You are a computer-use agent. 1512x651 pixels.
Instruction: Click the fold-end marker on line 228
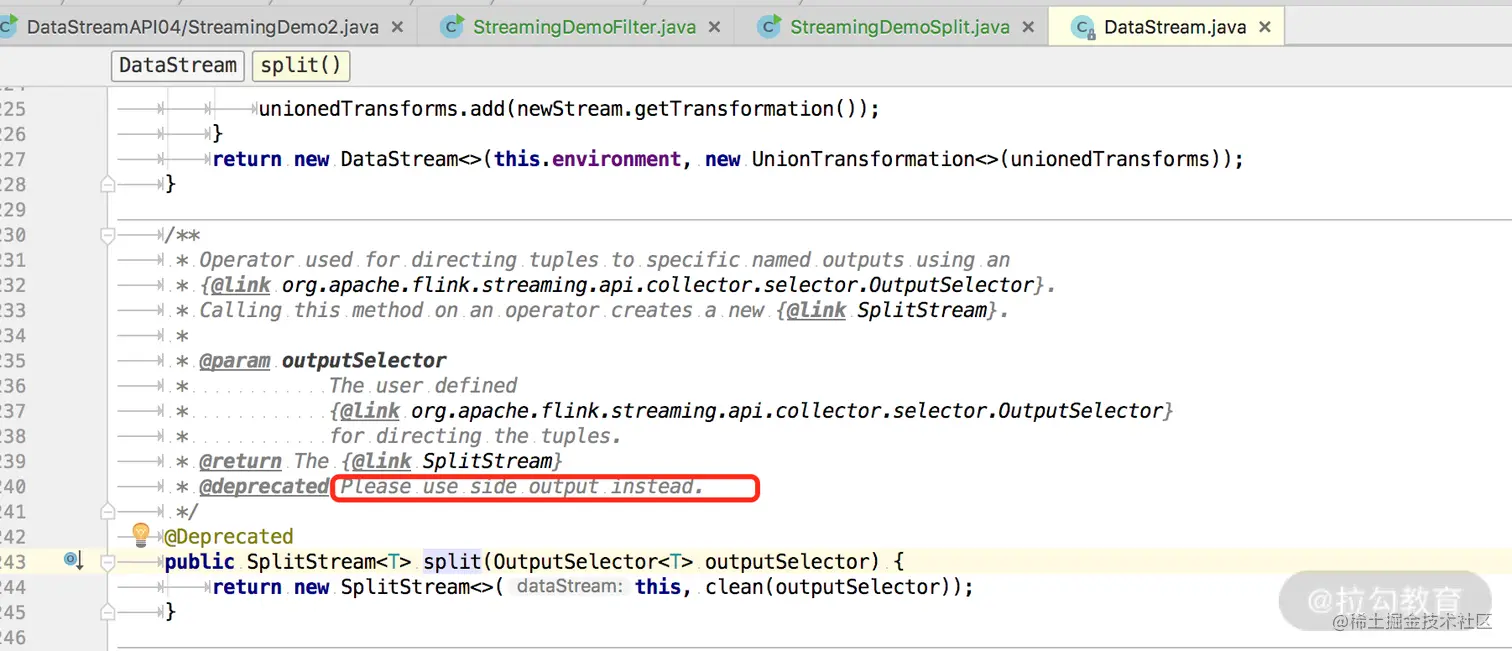[x=108, y=184]
